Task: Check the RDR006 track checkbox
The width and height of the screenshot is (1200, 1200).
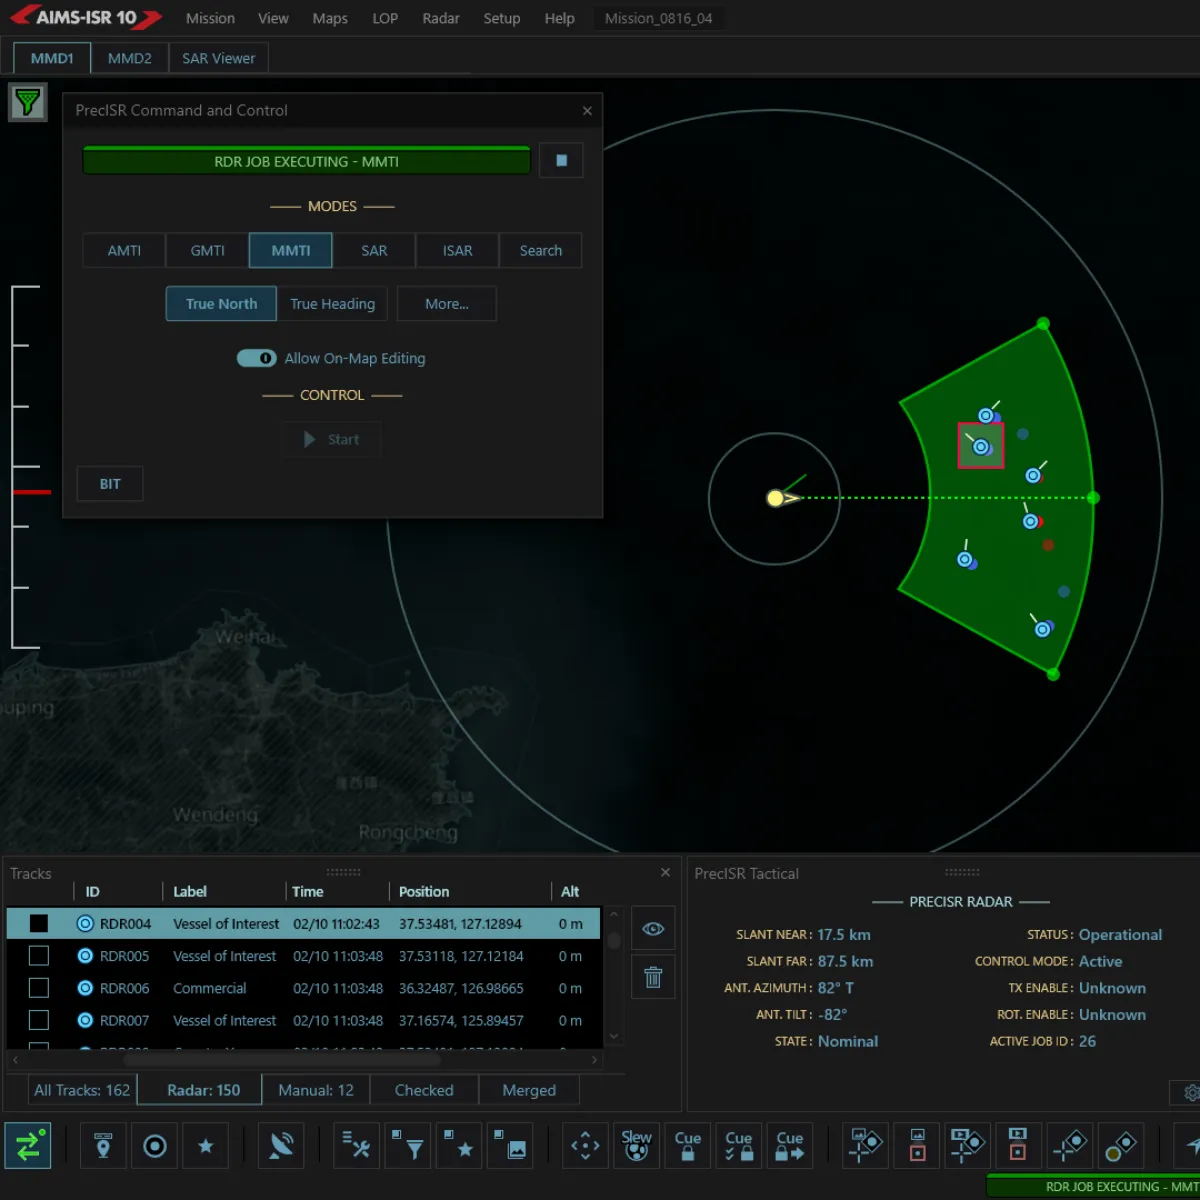Action: (39, 988)
